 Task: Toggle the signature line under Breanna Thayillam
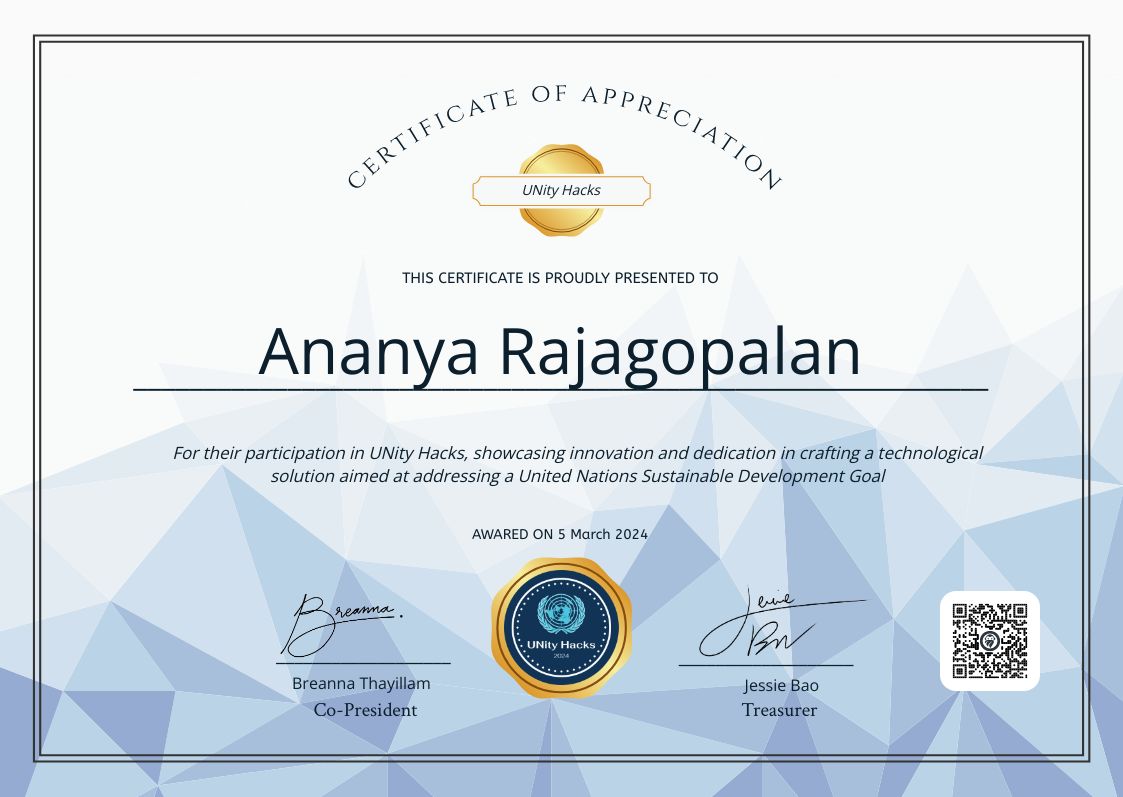tap(361, 662)
